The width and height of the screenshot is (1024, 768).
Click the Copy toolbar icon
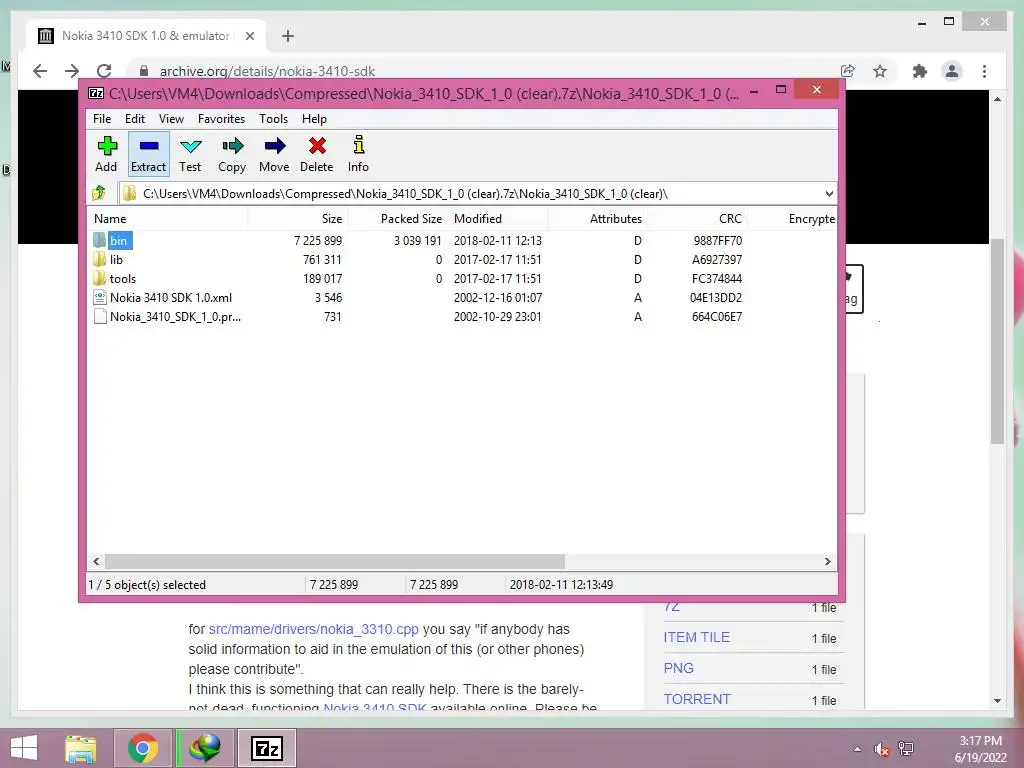232,154
